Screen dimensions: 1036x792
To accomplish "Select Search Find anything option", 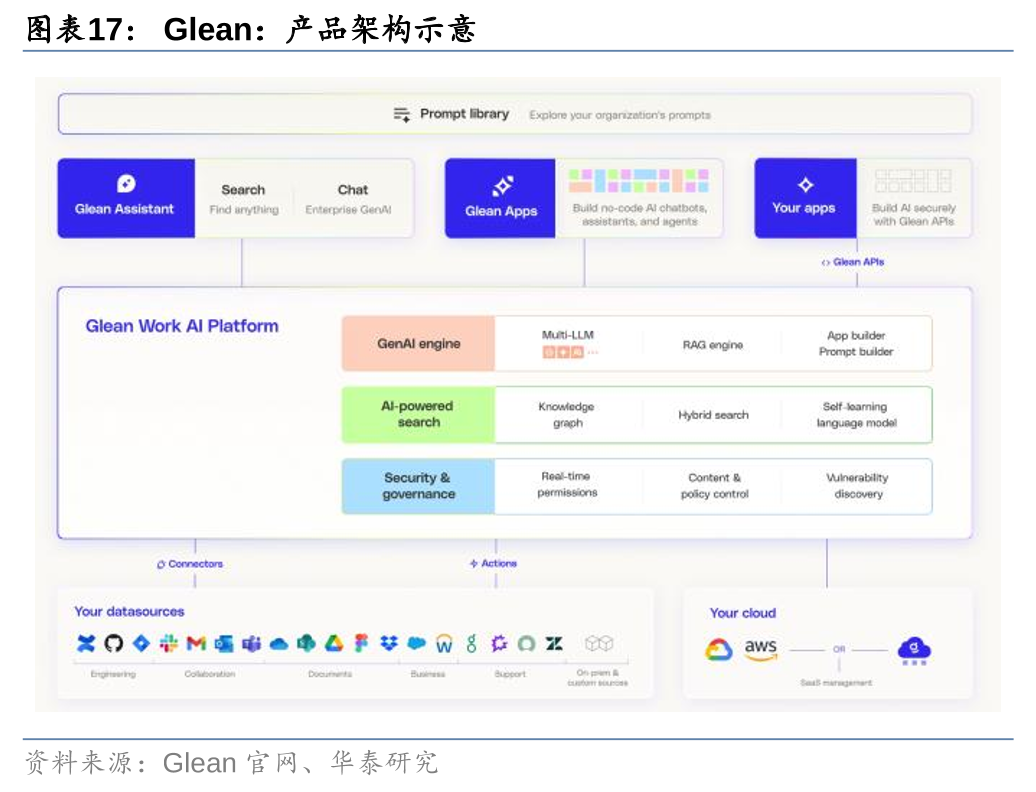I will coord(243,198).
